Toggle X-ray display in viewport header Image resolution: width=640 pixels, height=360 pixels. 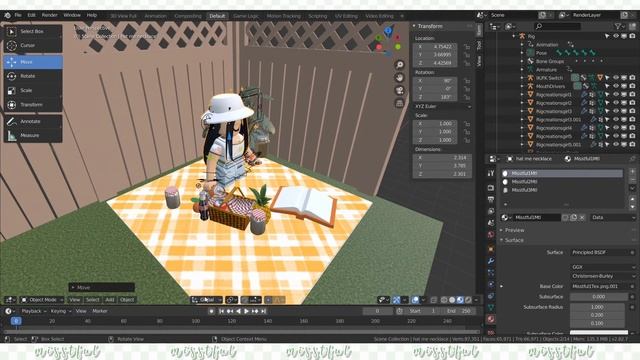pyautogui.click(x=433, y=300)
